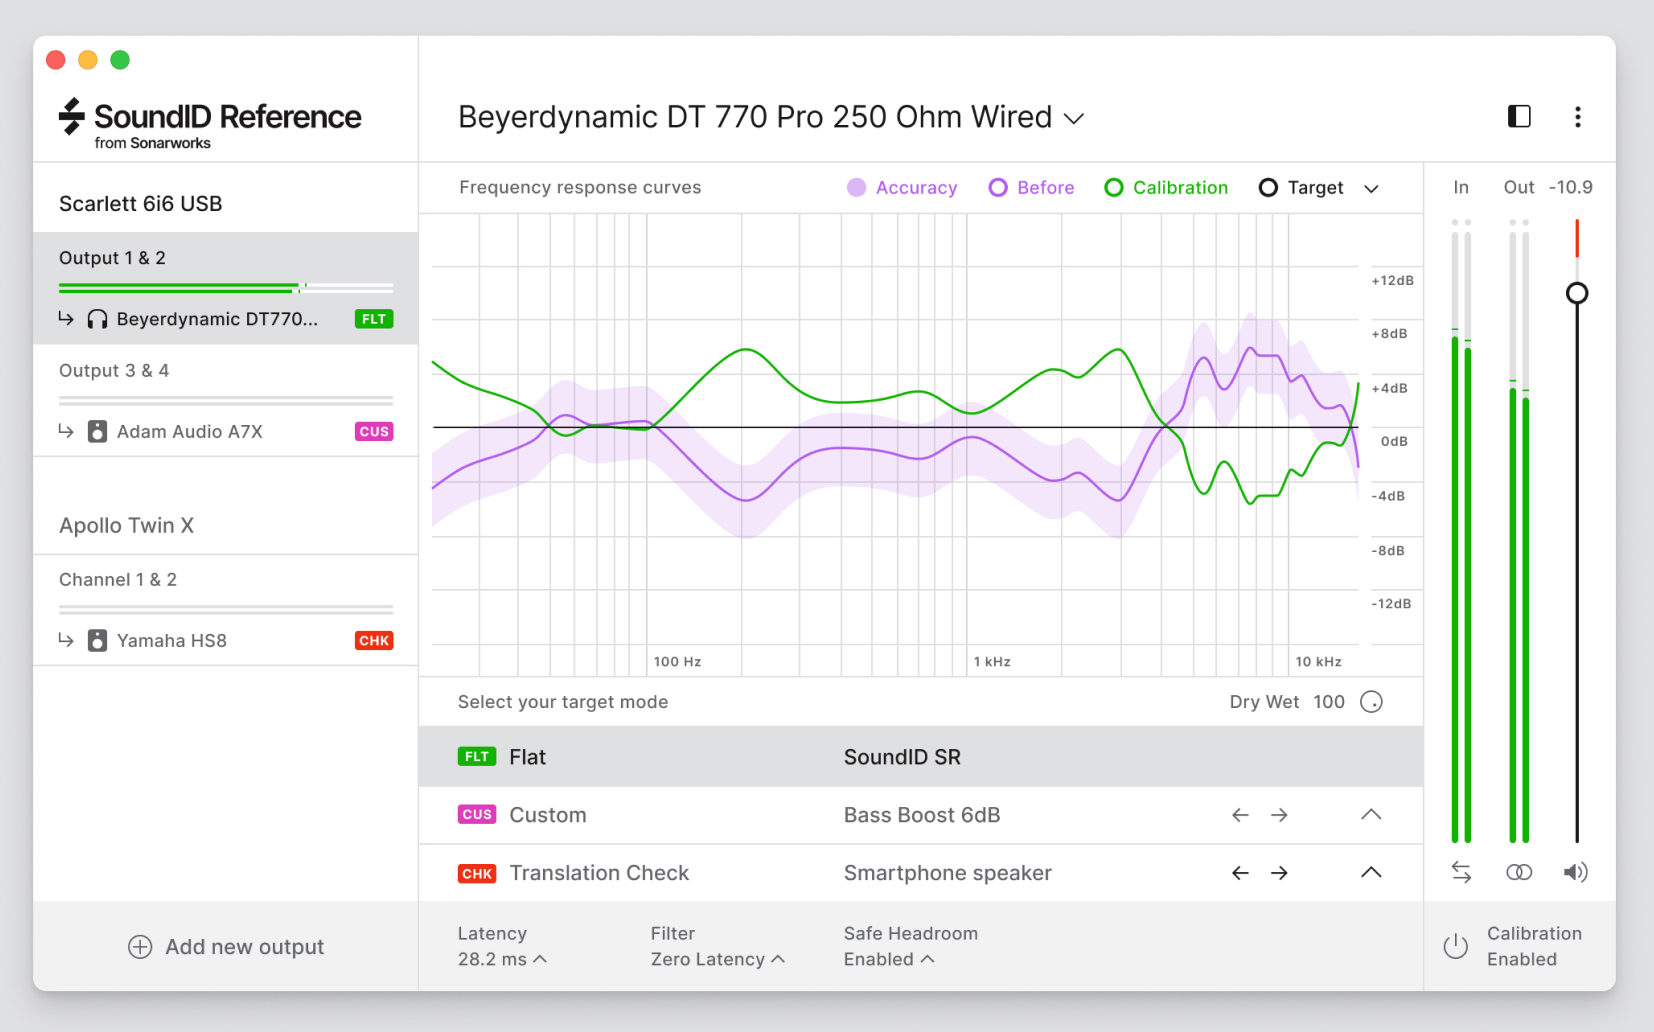Click the CUS badge on Adam Audio row

coord(374,432)
